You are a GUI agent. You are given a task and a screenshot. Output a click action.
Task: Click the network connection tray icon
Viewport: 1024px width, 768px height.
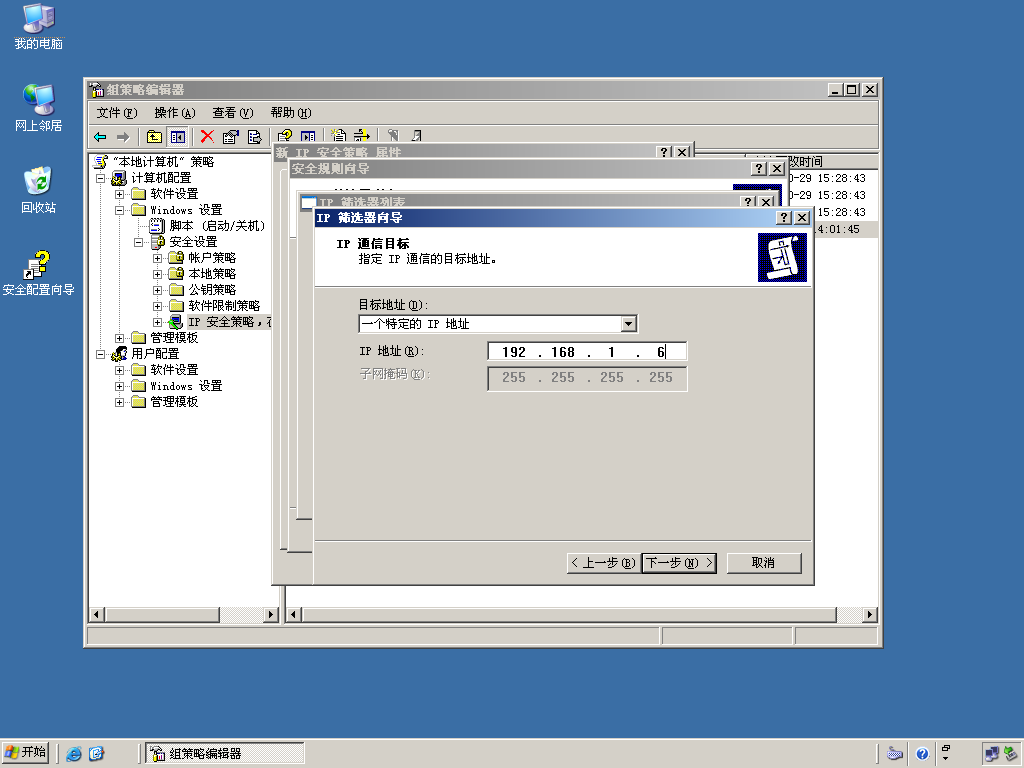[991, 754]
